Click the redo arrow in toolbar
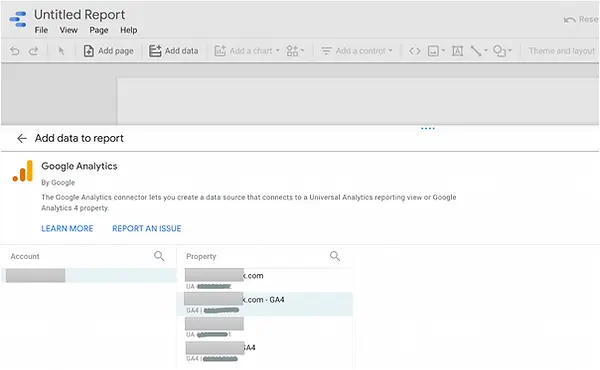This screenshot has height=370, width=600. click(x=34, y=51)
